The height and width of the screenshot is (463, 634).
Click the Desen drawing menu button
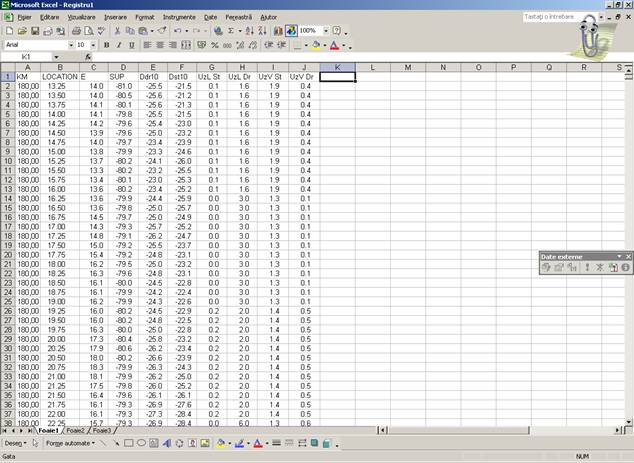tap(14, 442)
